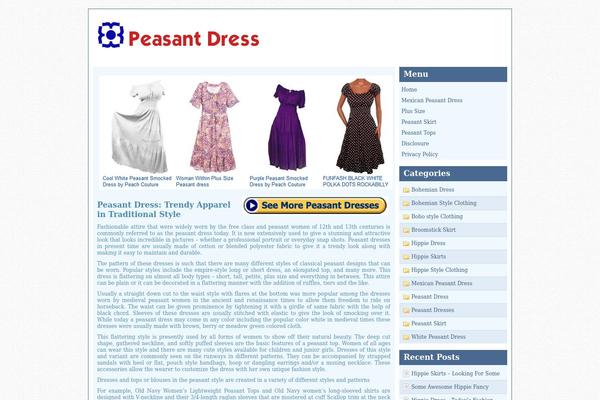Click post icon beside Hippie Skirts recent post

(x=406, y=373)
